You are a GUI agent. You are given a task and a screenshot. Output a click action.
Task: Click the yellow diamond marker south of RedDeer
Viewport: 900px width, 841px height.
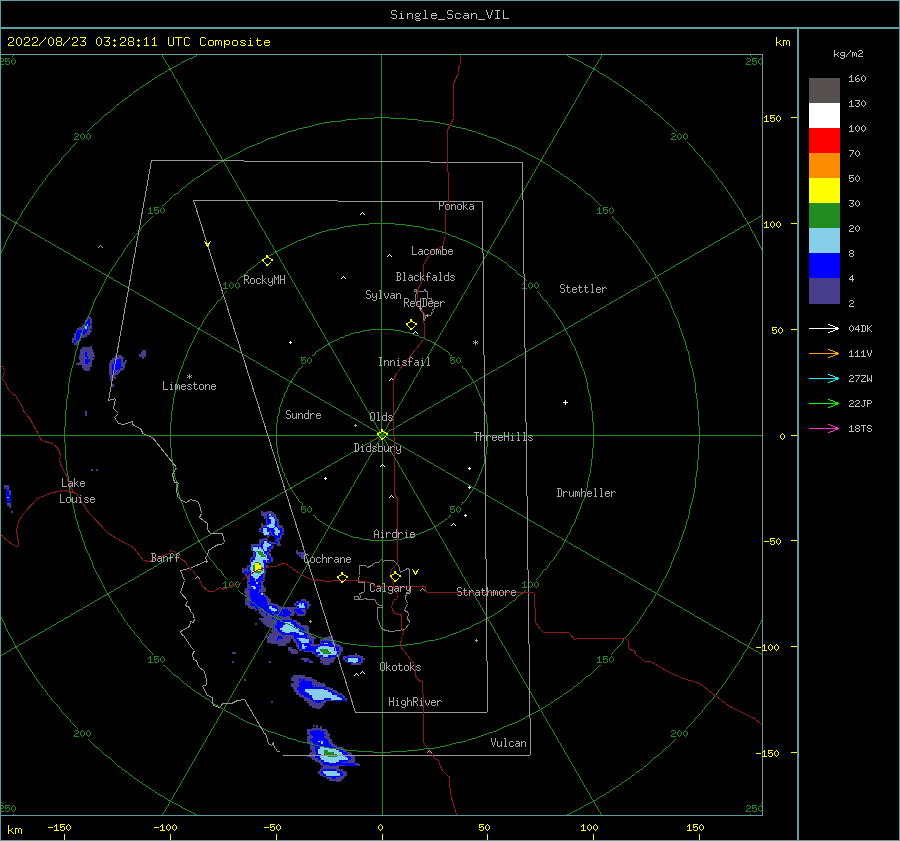(x=411, y=325)
